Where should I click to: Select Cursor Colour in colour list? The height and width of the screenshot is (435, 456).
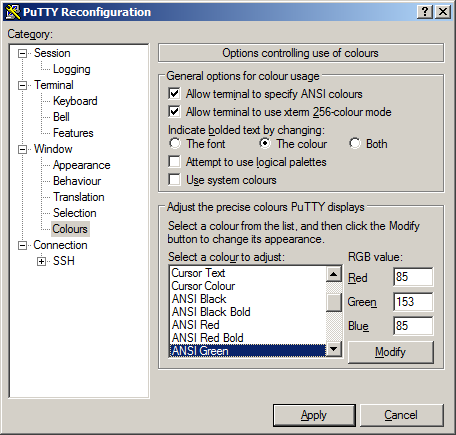click(248, 286)
